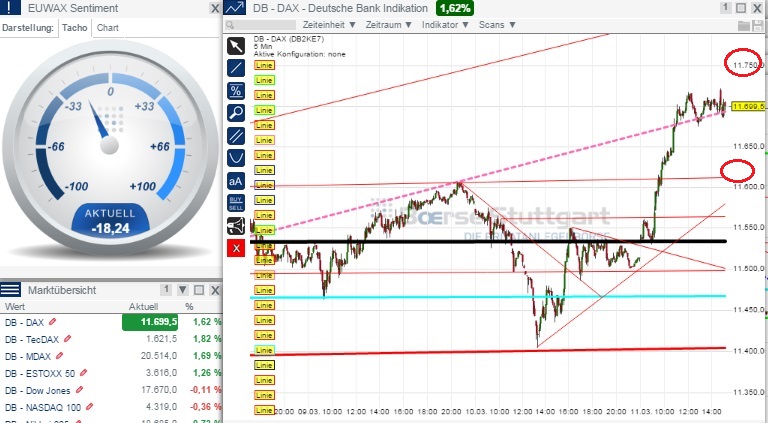Click the chart window line-chart icon
768x423 pixels.
tap(235, 8)
